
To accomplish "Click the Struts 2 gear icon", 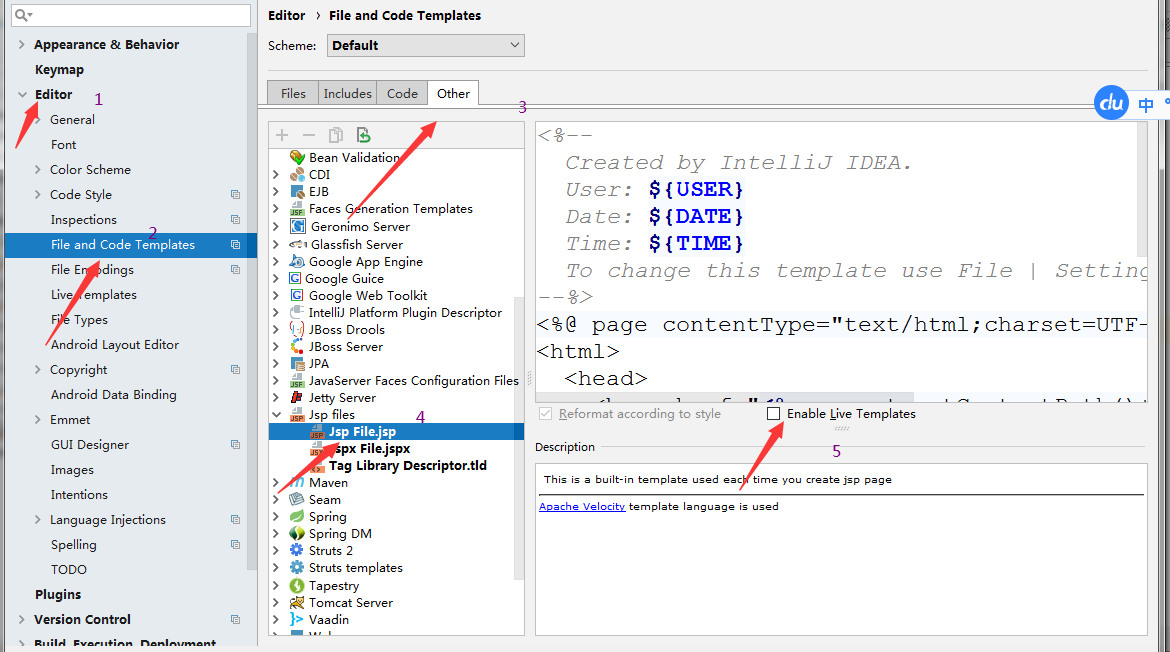I will point(297,551).
